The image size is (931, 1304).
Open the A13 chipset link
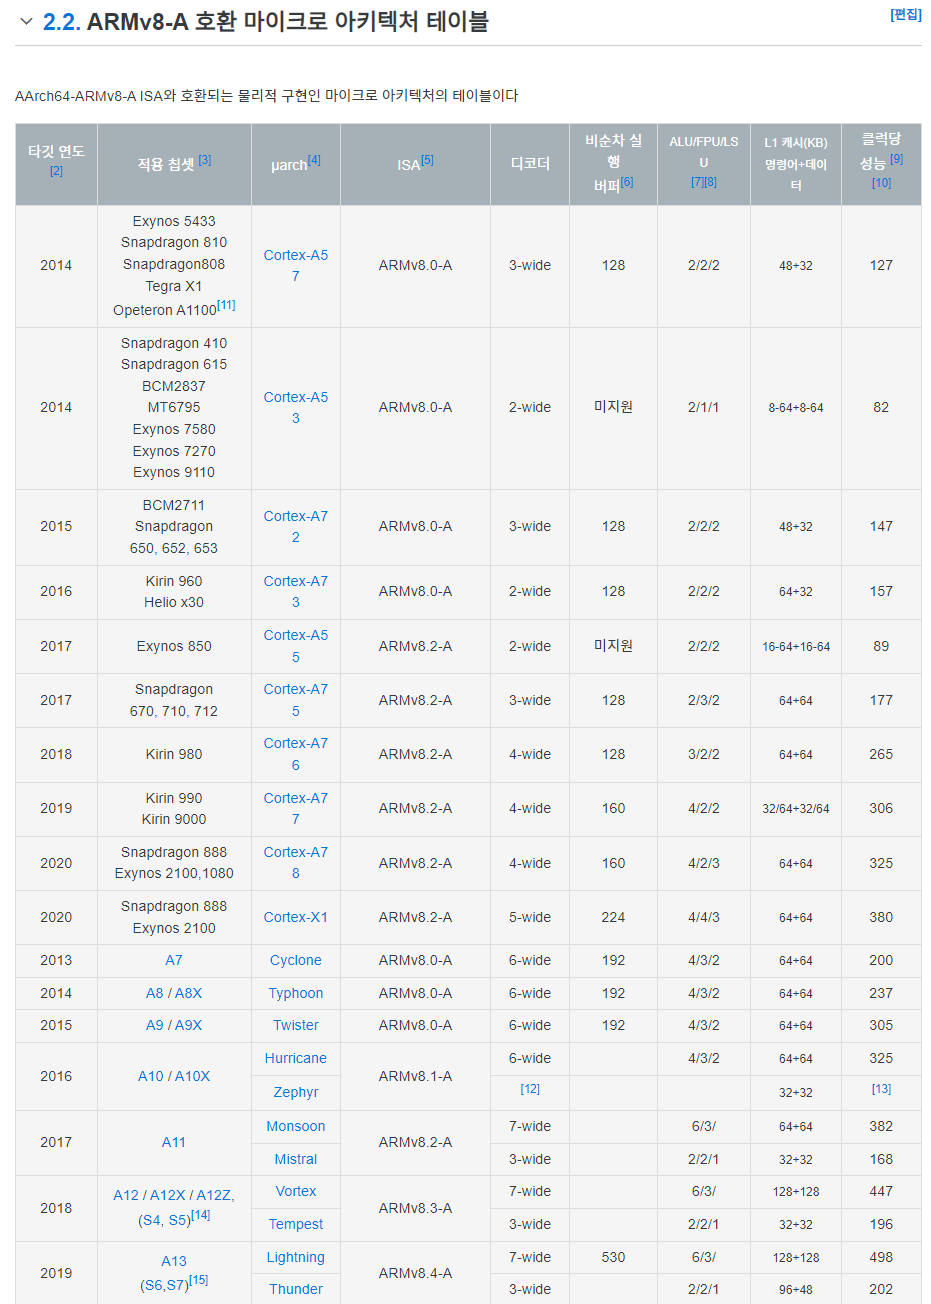174,1261
